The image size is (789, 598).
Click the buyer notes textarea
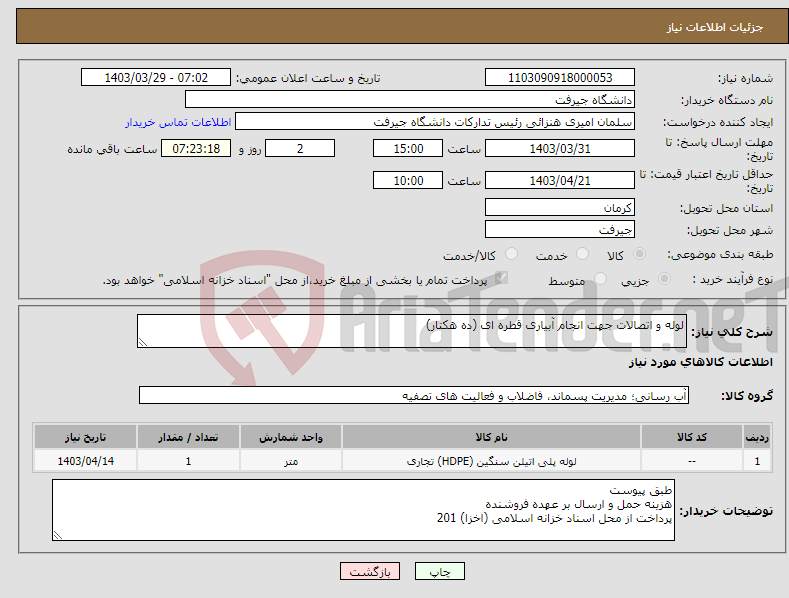(363, 510)
